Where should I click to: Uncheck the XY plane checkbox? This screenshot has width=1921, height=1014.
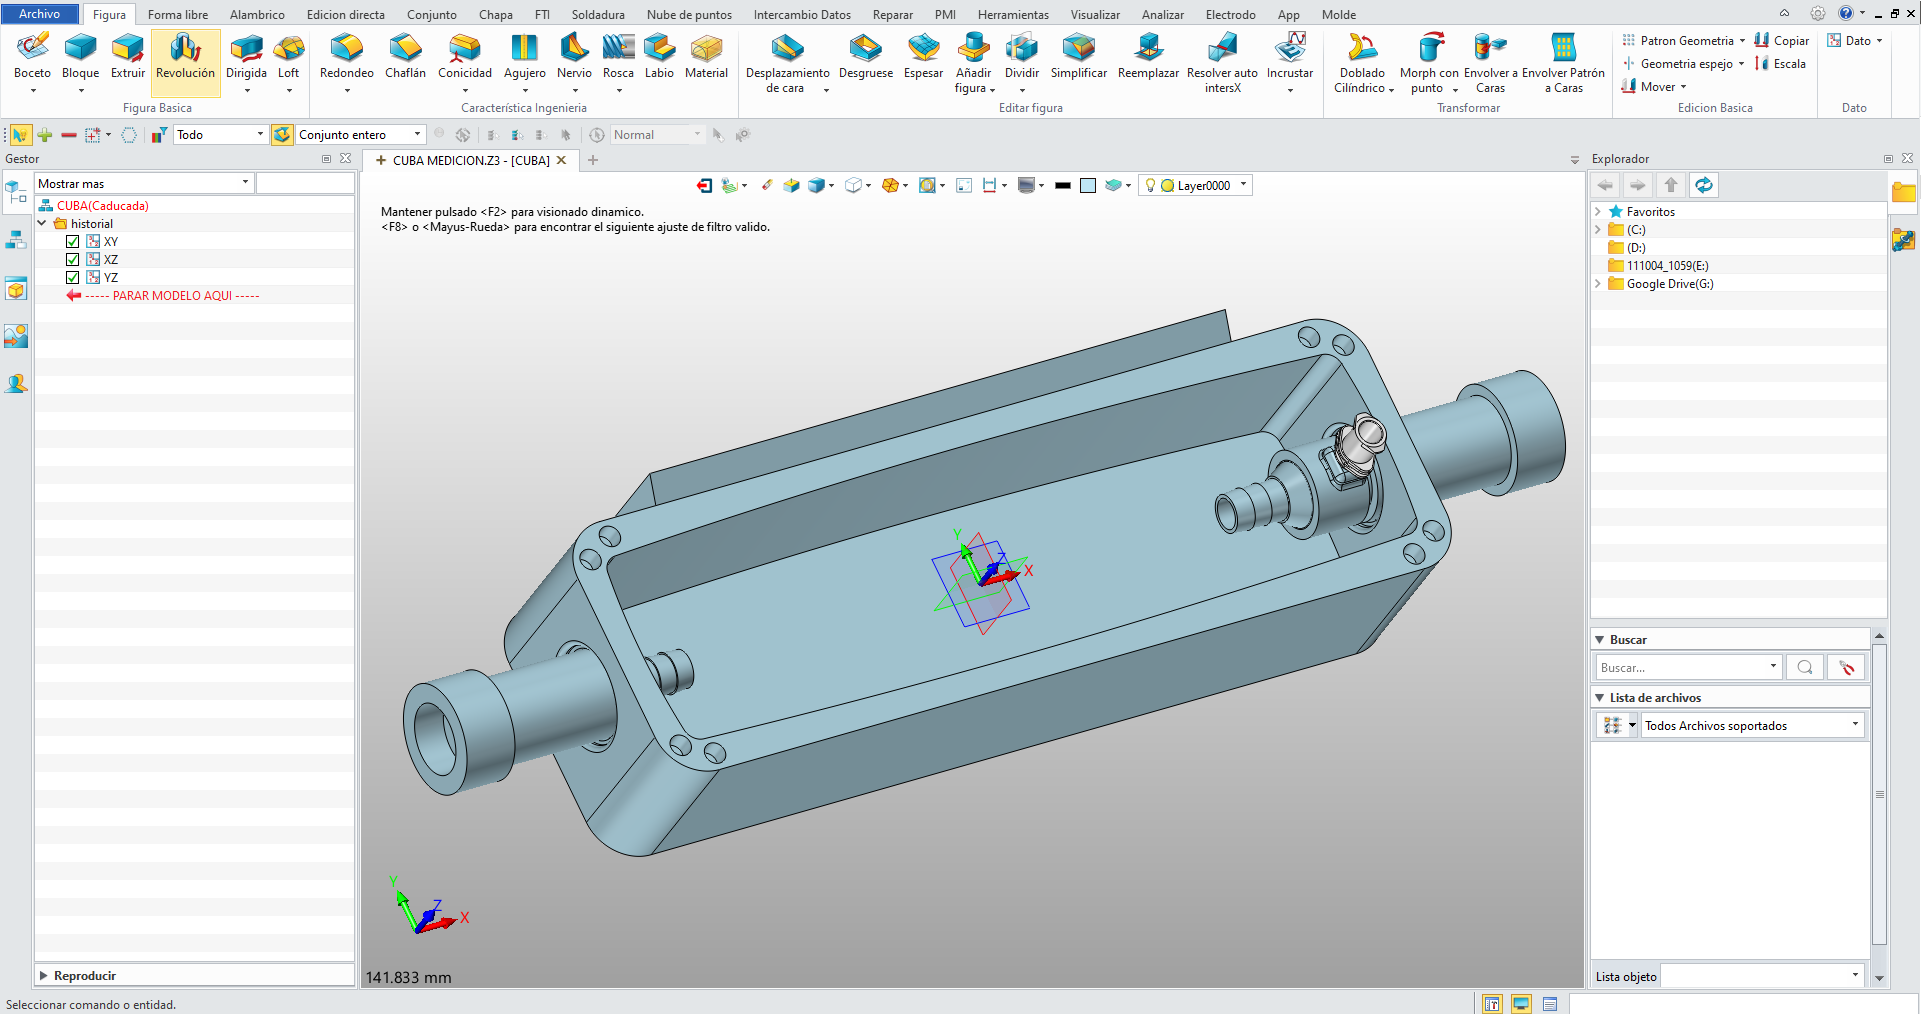[x=73, y=242]
